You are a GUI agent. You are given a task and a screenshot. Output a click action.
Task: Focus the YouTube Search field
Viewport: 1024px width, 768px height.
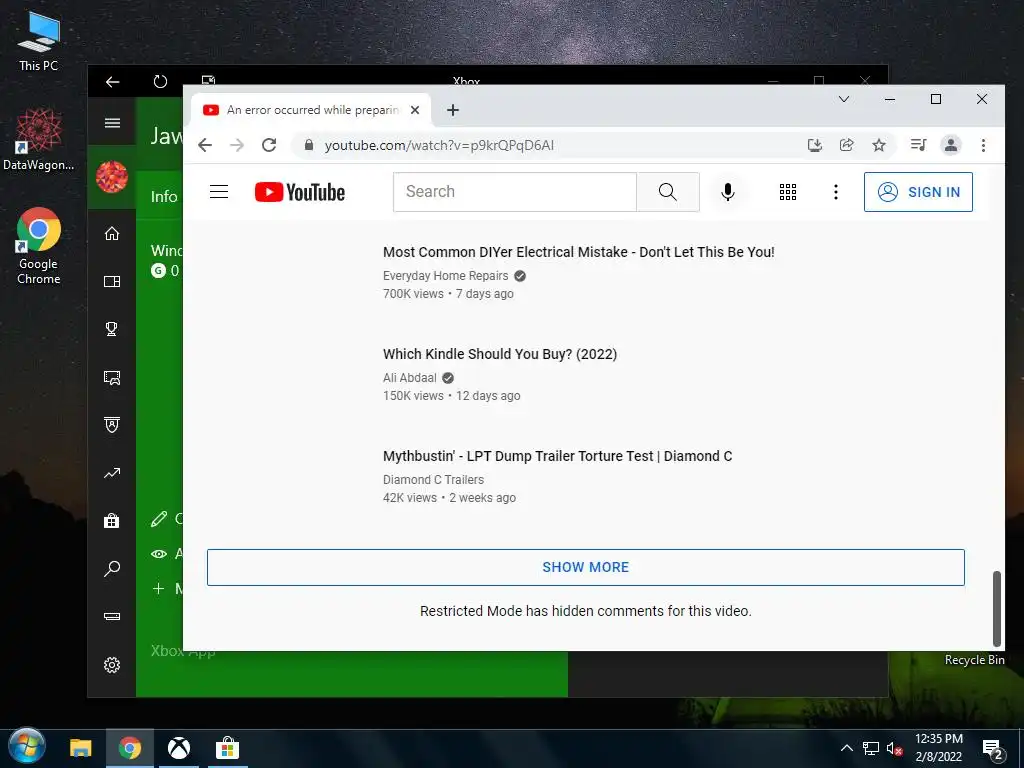click(x=515, y=191)
